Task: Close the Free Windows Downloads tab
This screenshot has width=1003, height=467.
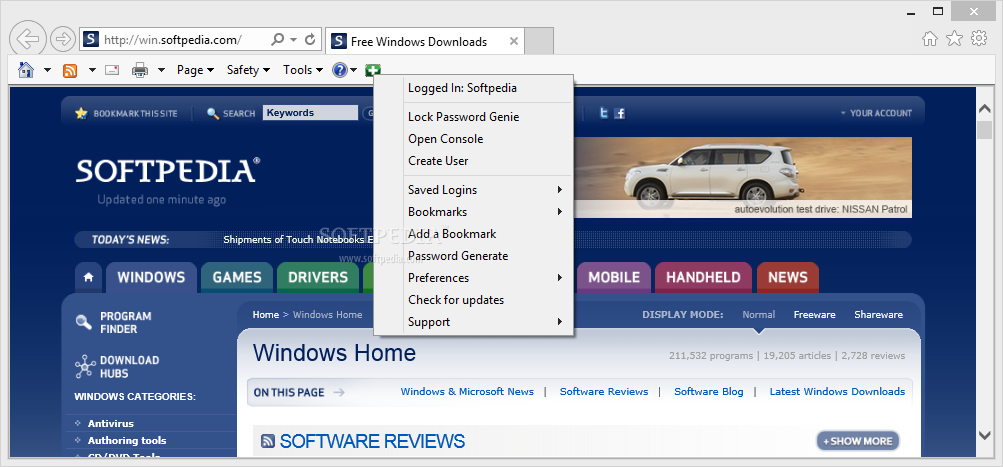Action: pyautogui.click(x=514, y=42)
